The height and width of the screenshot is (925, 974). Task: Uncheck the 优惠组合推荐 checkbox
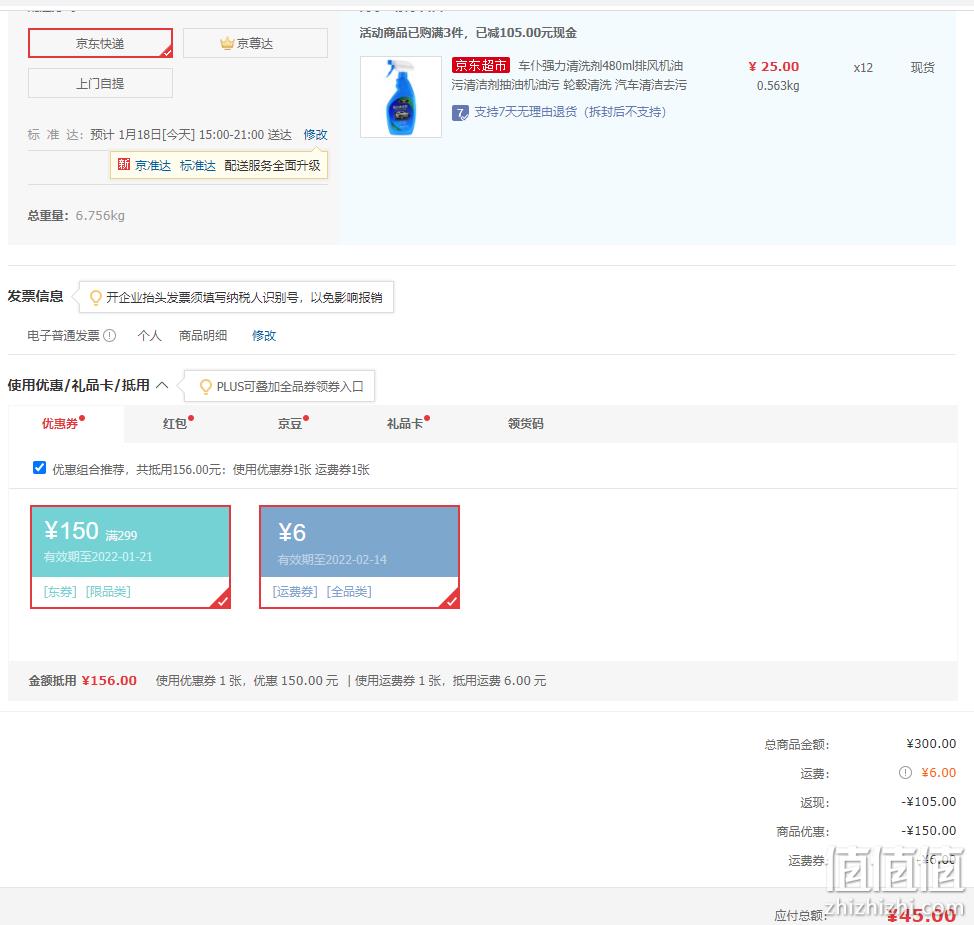coord(39,468)
